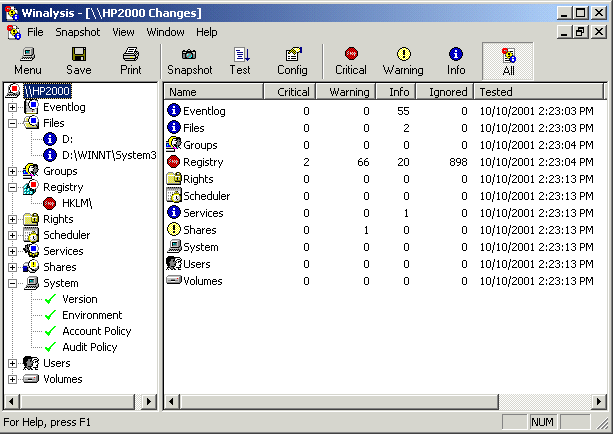Expand the Users tree node
The width and height of the screenshot is (613, 434).
coord(13,363)
